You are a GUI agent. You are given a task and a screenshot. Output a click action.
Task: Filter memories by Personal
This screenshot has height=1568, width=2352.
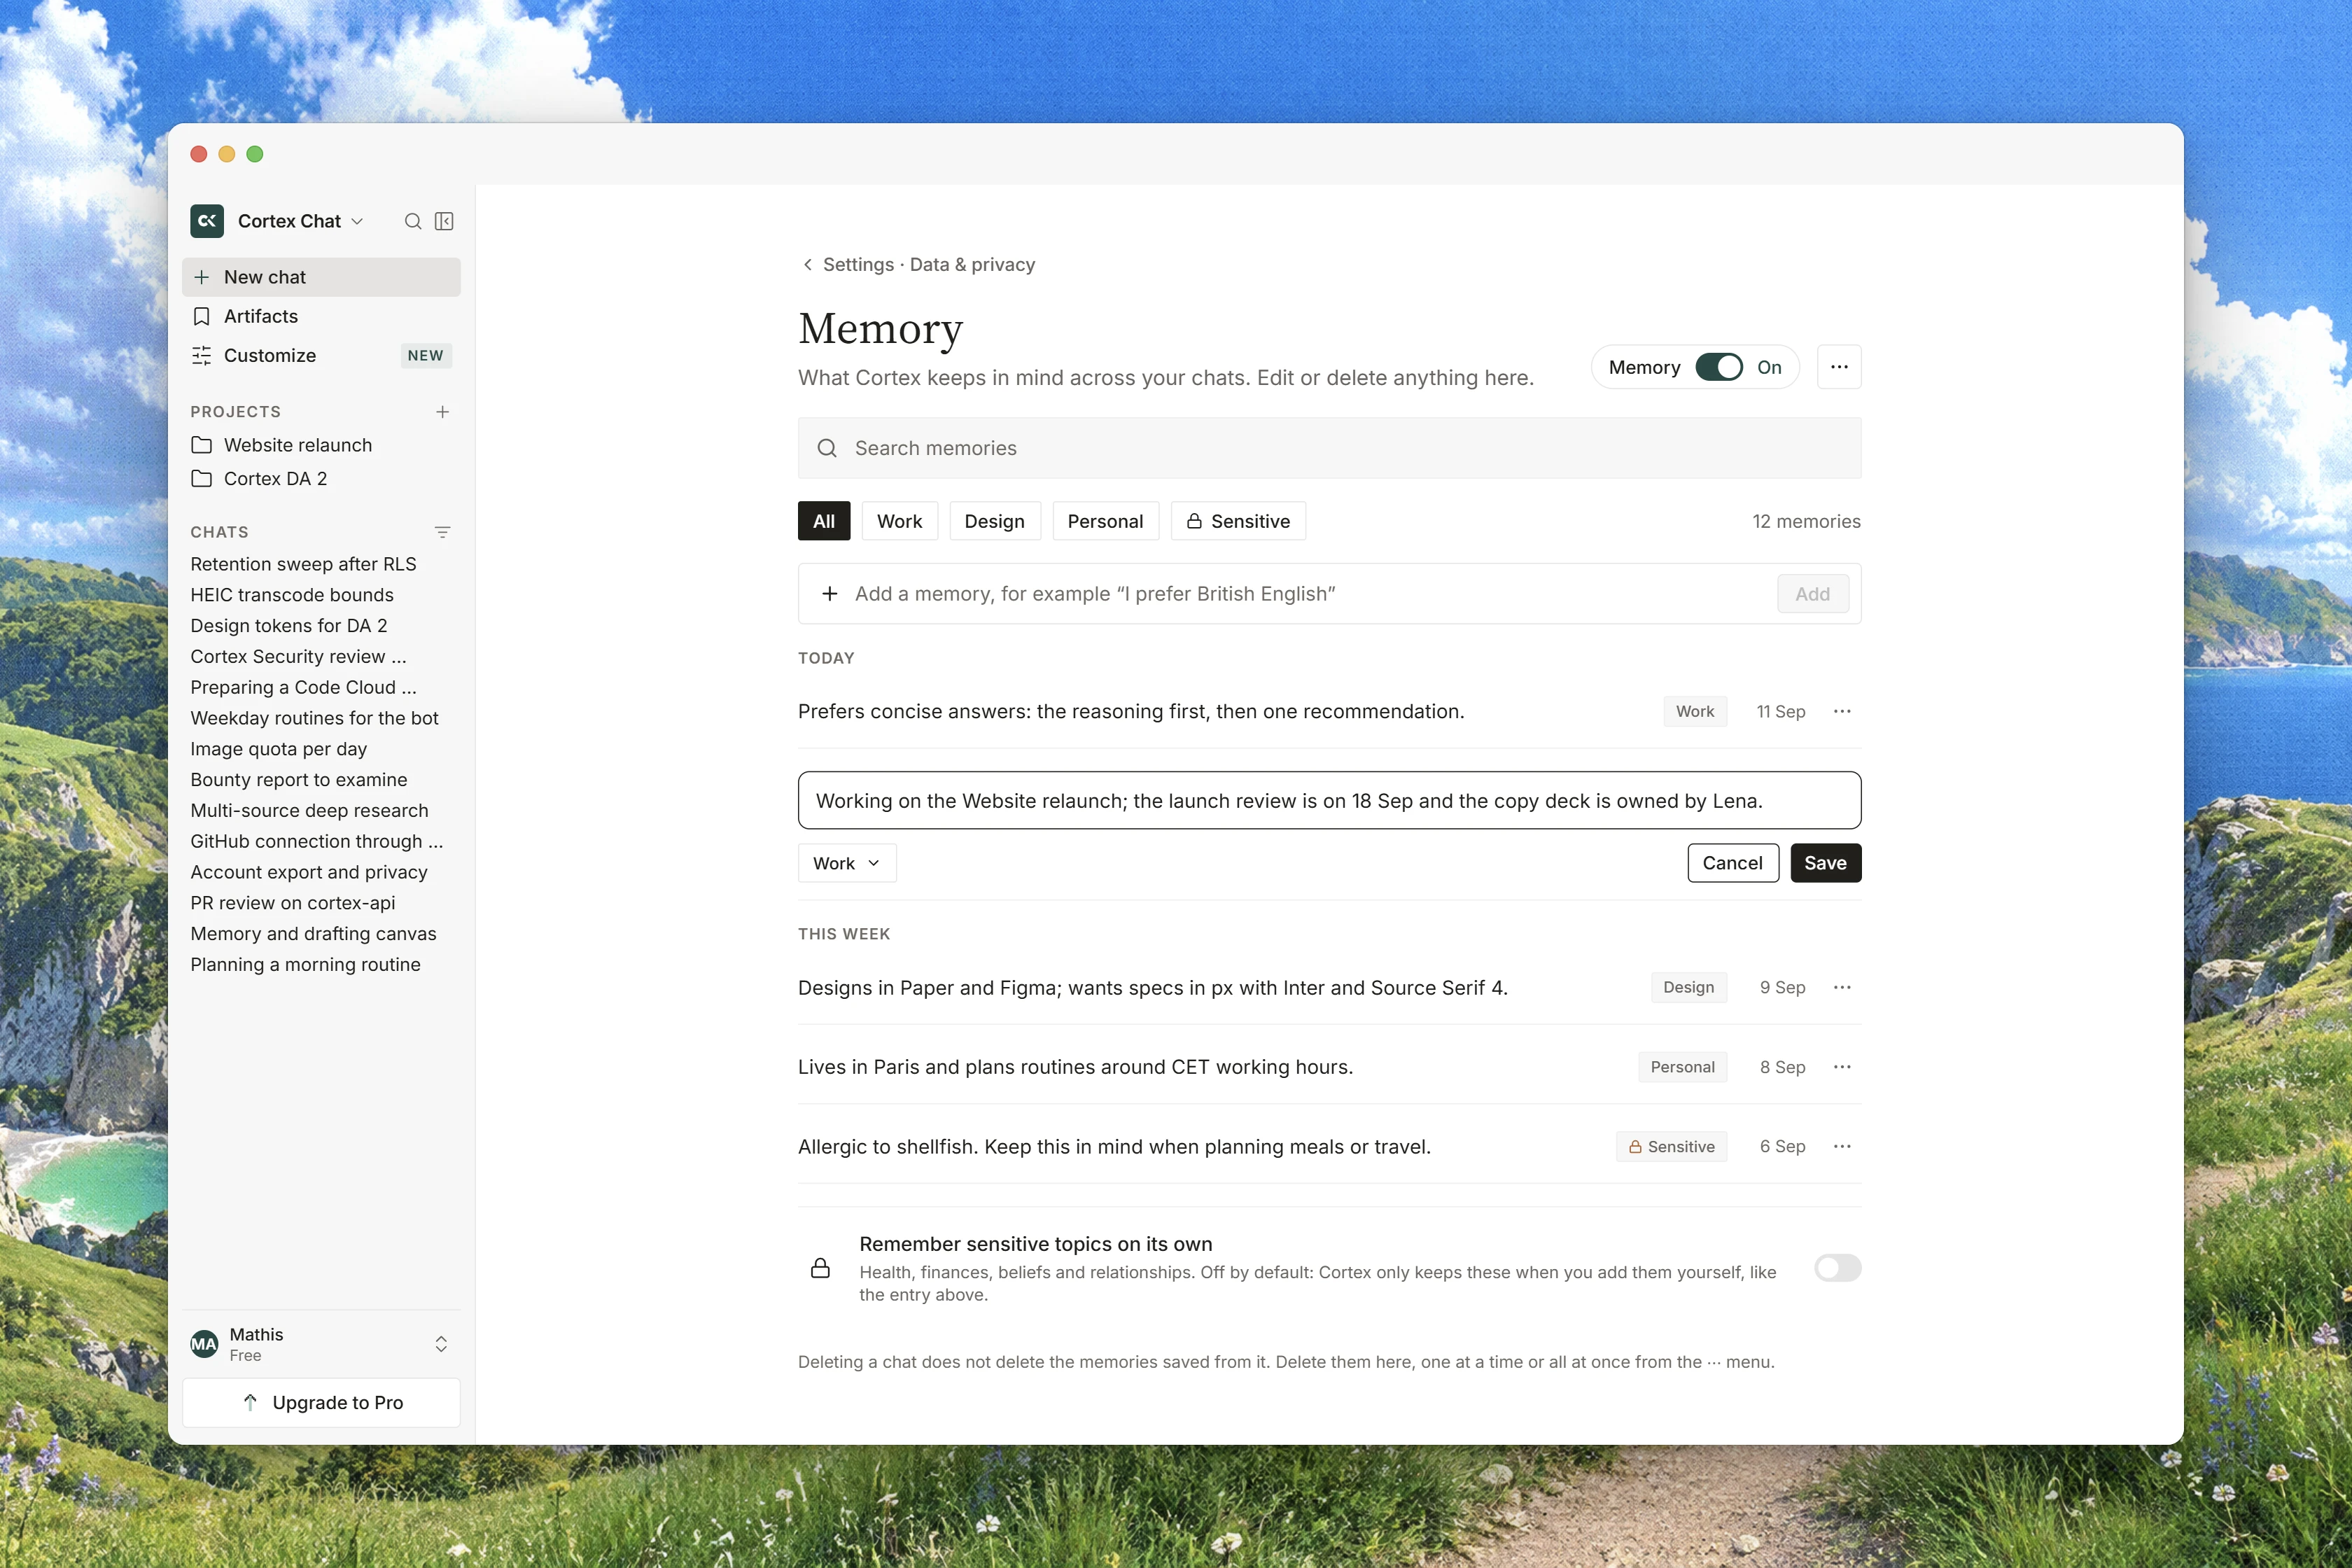[x=1105, y=521]
